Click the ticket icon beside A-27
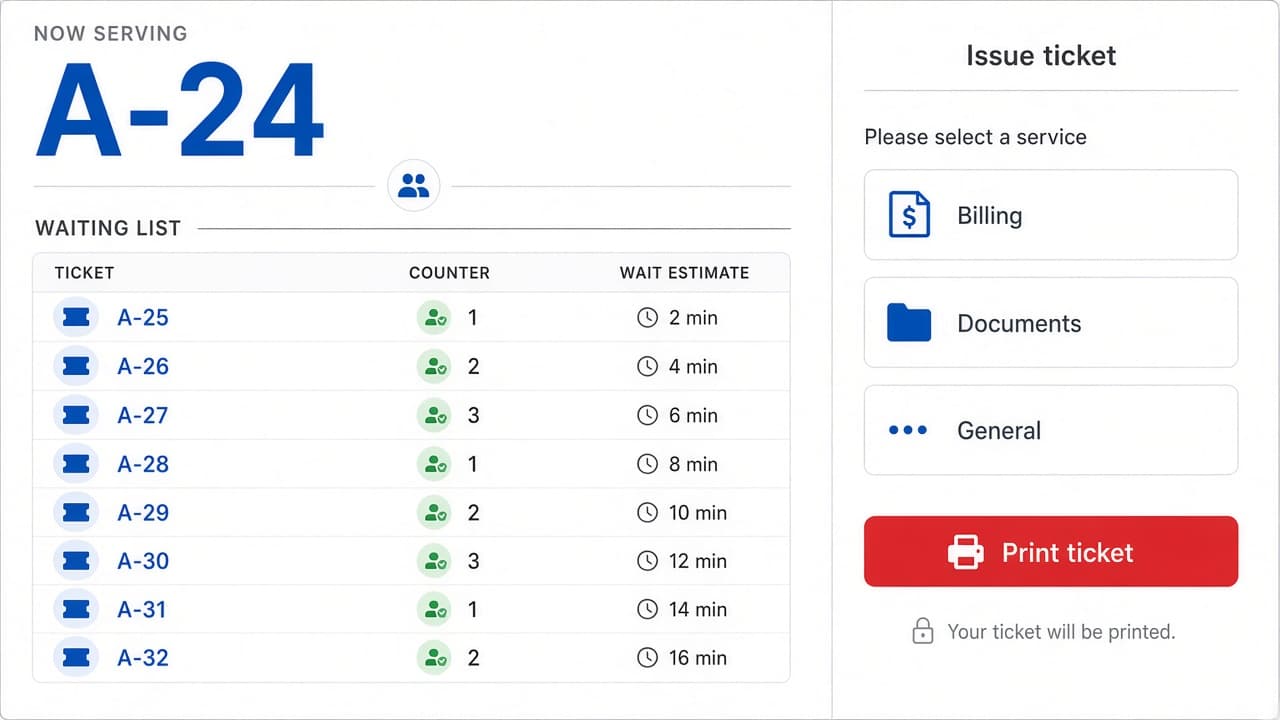The image size is (1280, 720). click(x=76, y=415)
